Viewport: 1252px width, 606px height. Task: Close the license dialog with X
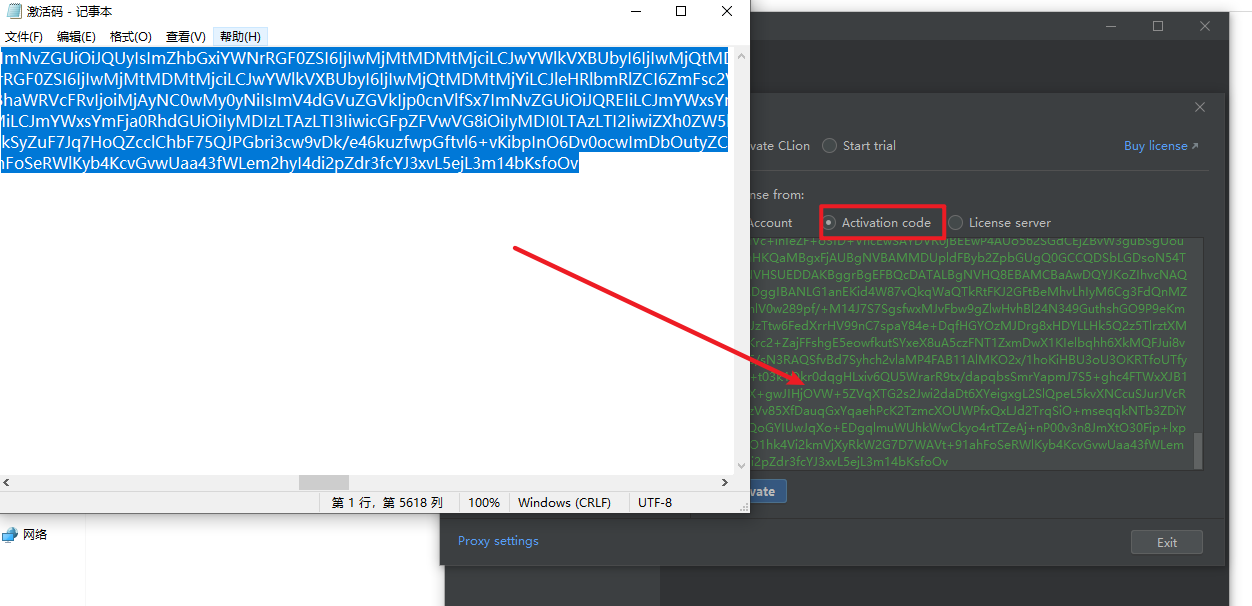point(1200,107)
